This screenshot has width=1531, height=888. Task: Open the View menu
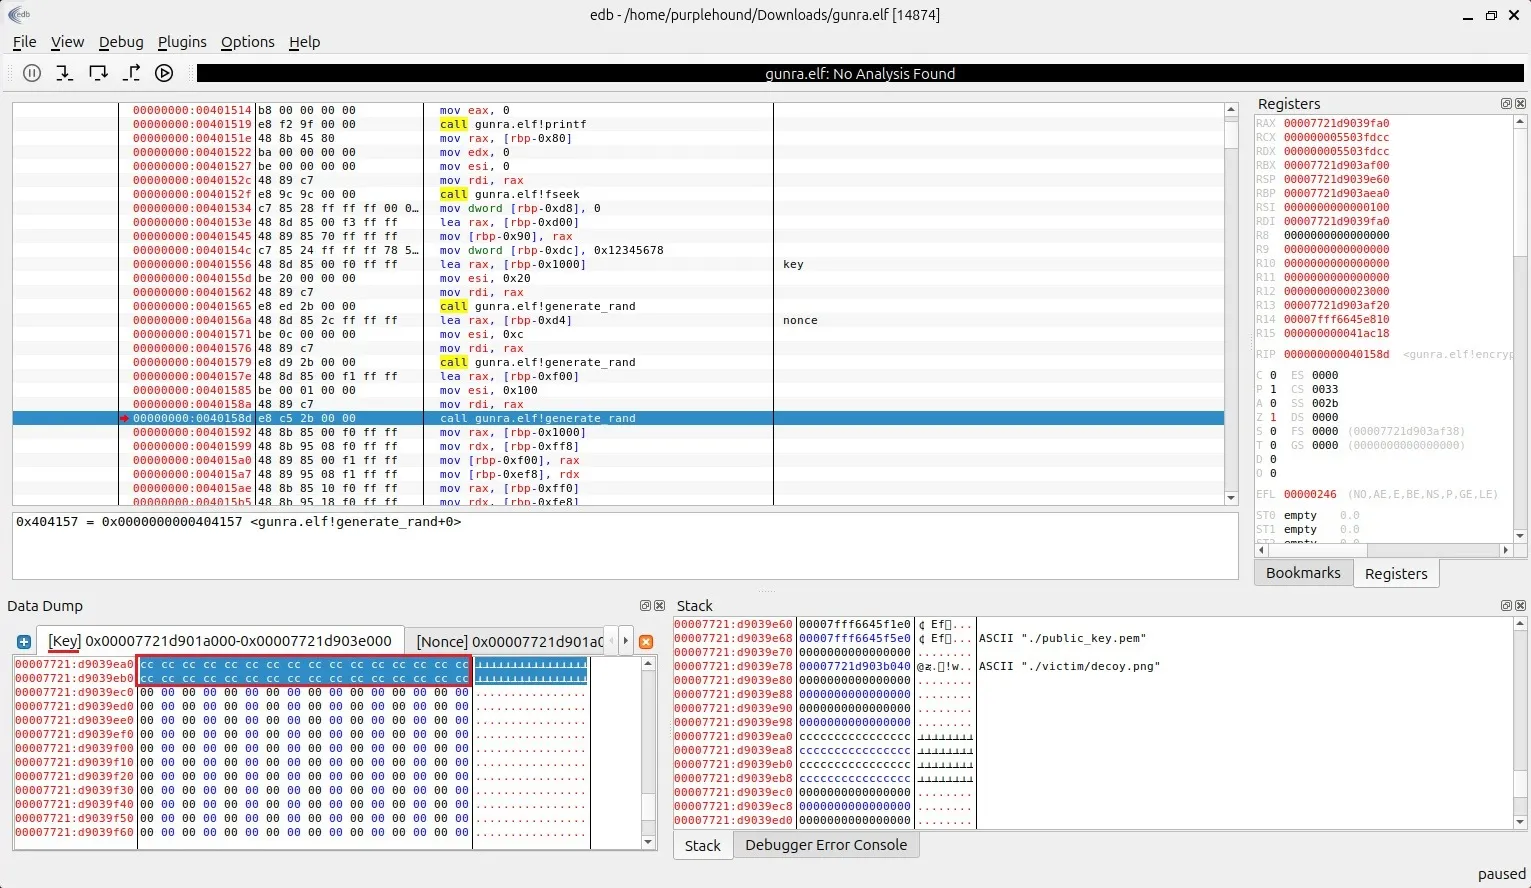click(x=67, y=42)
